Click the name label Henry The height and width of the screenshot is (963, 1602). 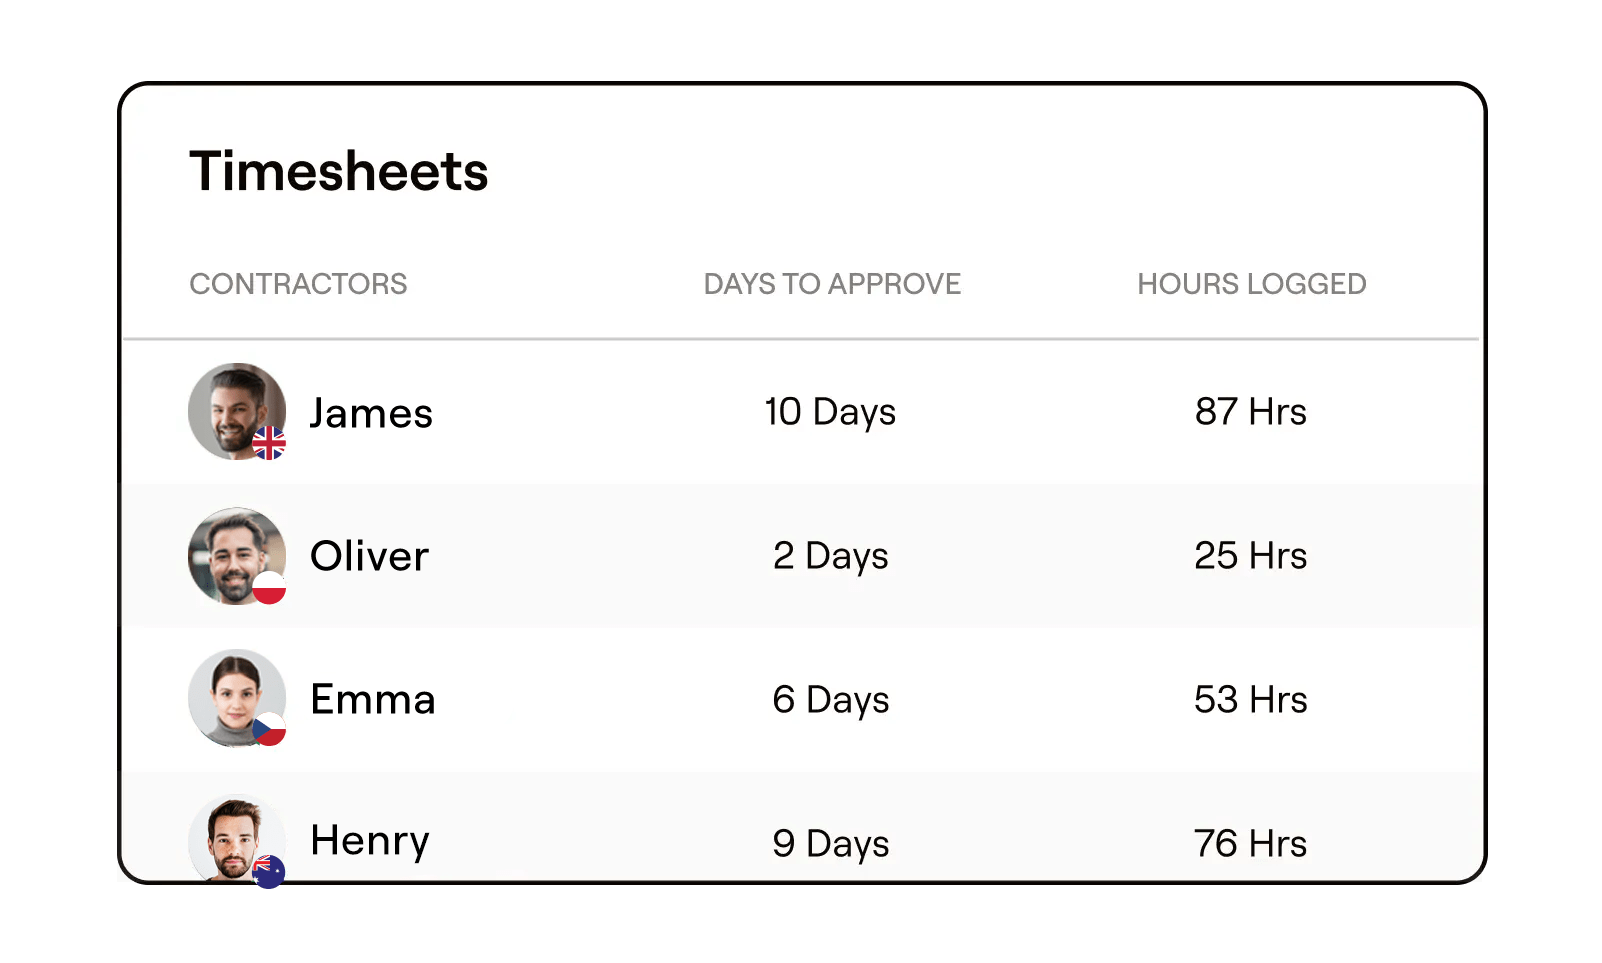(369, 841)
